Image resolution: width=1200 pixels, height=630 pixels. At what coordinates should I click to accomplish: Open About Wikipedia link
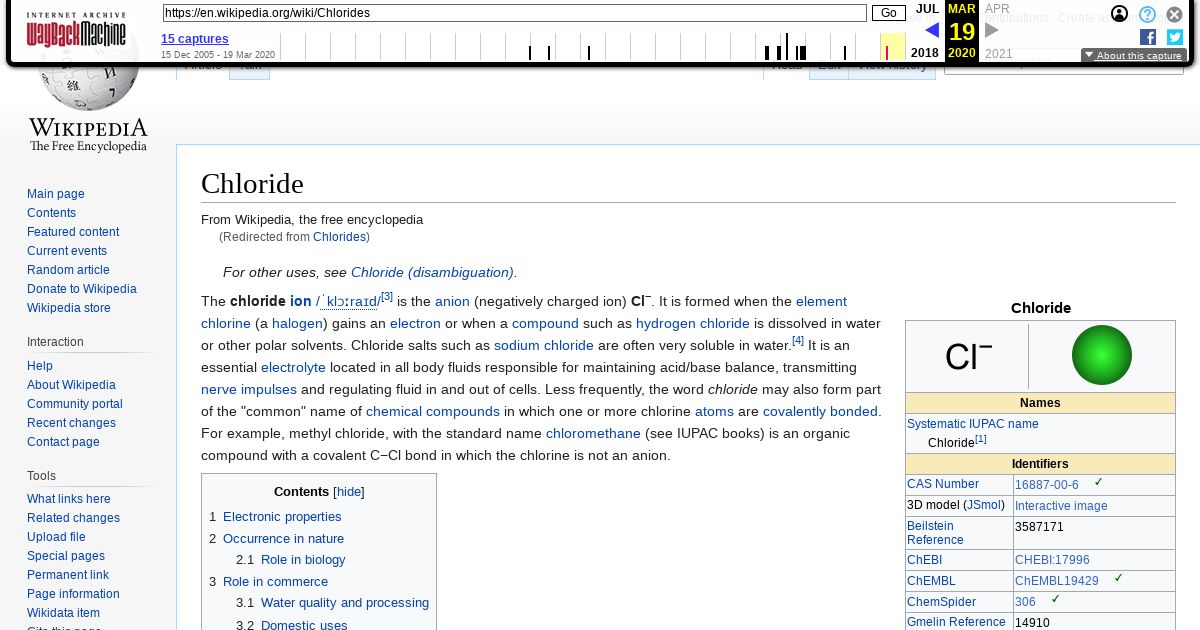pos(71,385)
